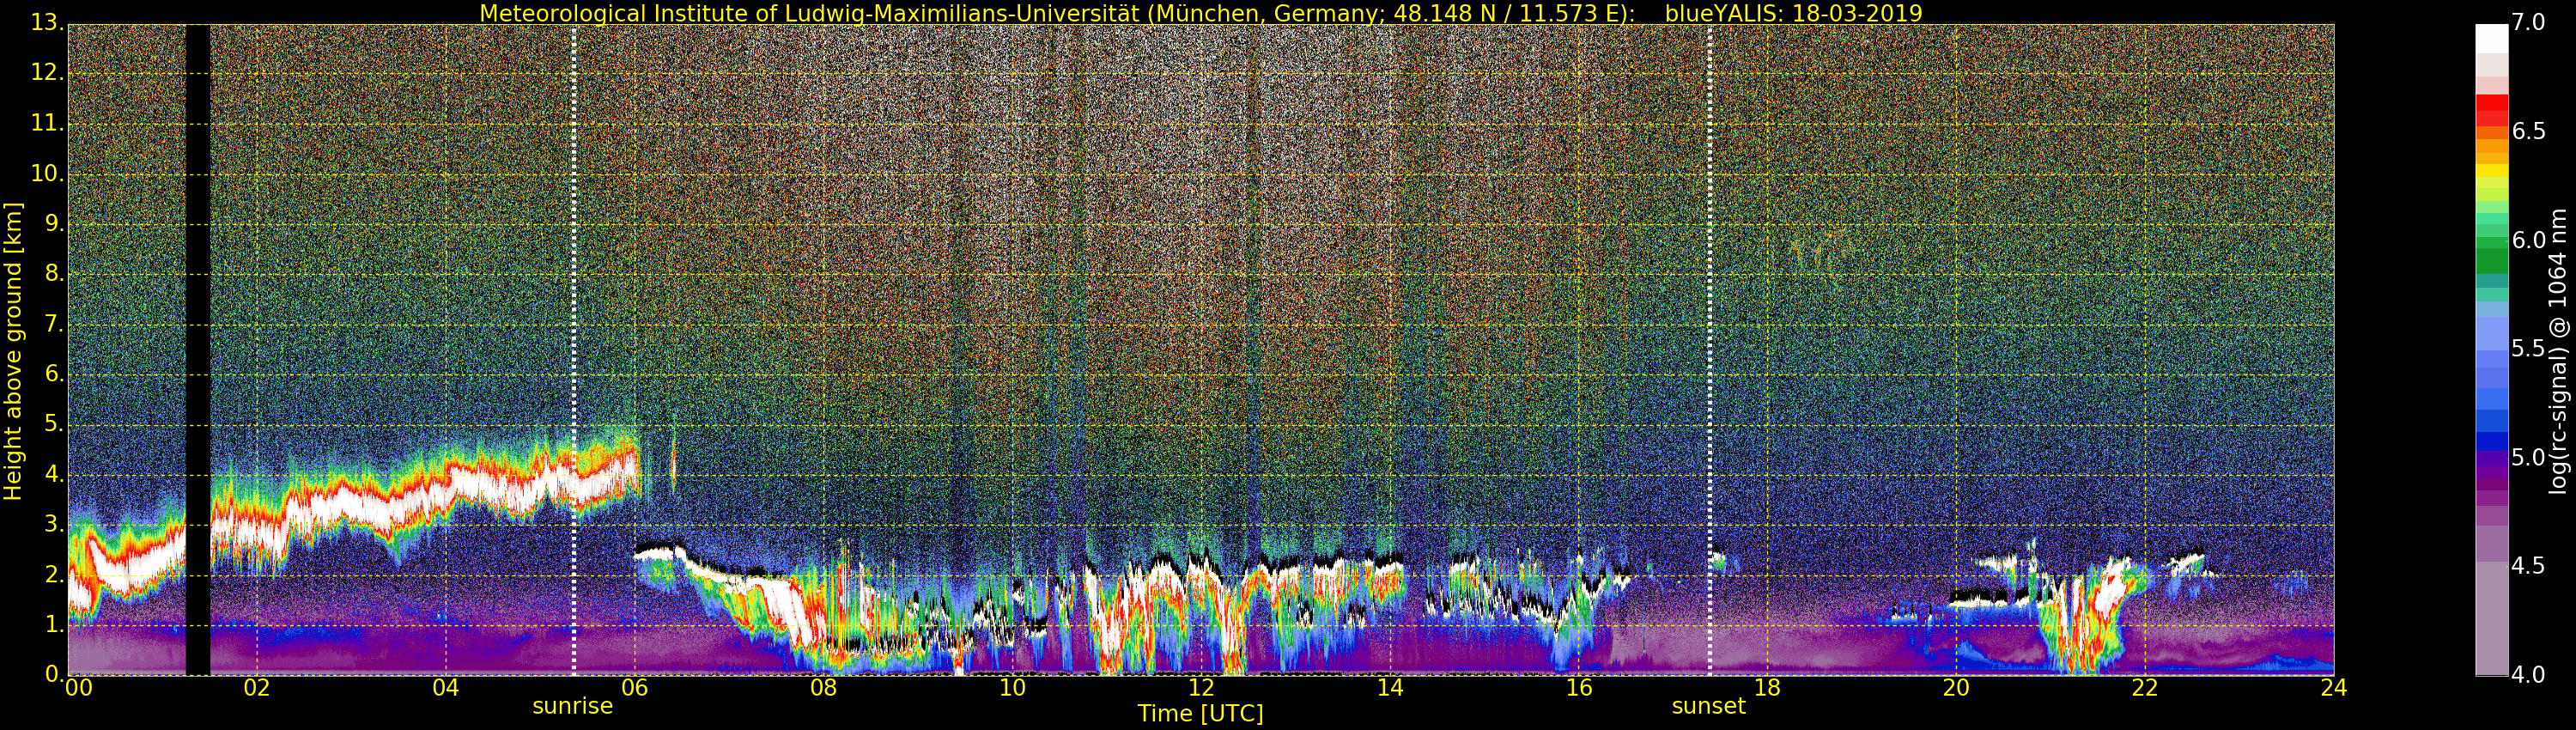Select the black data gap bar

[x=198, y=350]
